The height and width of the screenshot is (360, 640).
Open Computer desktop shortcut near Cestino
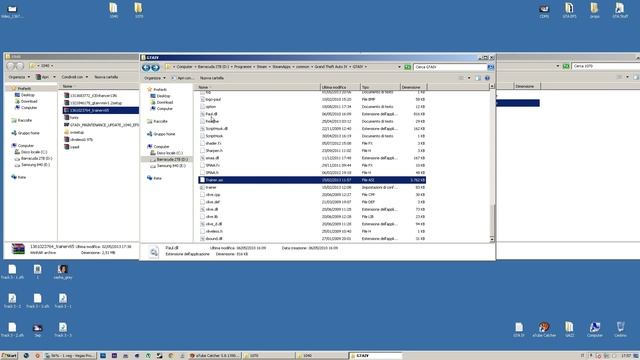click(x=595, y=330)
